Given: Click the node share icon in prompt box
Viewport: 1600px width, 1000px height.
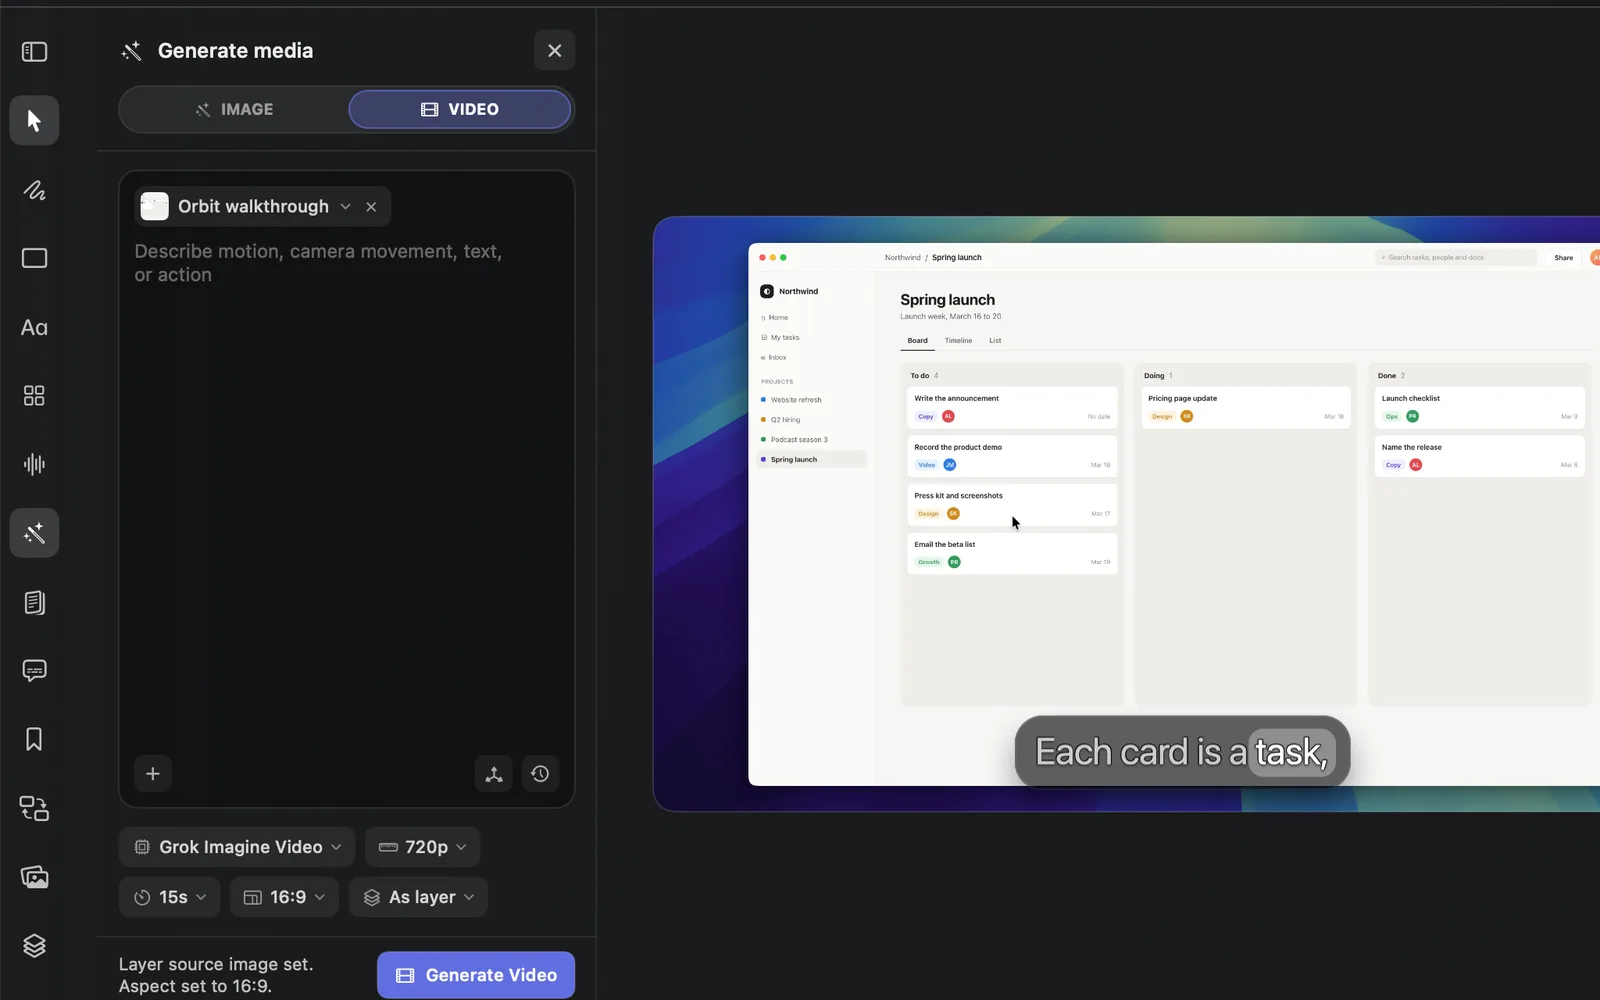Looking at the screenshot, I should 494,774.
